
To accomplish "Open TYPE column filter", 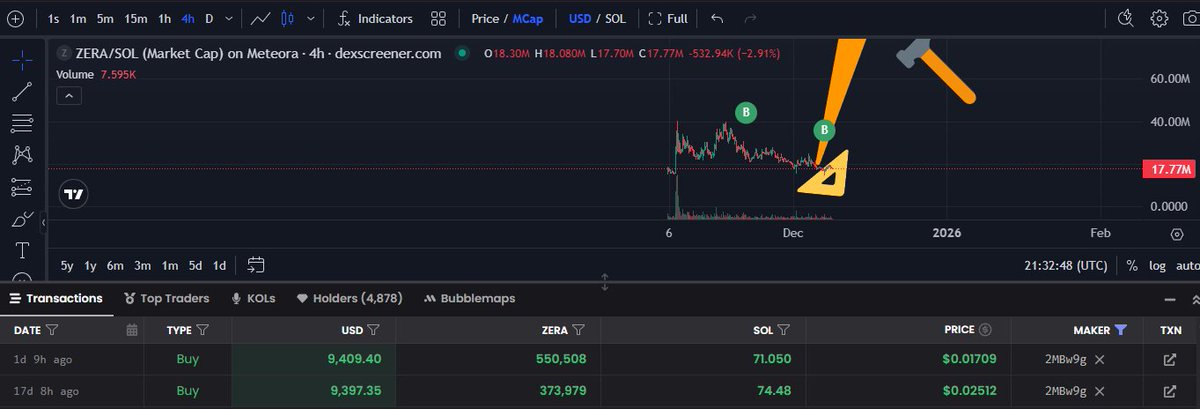I will pyautogui.click(x=203, y=329).
